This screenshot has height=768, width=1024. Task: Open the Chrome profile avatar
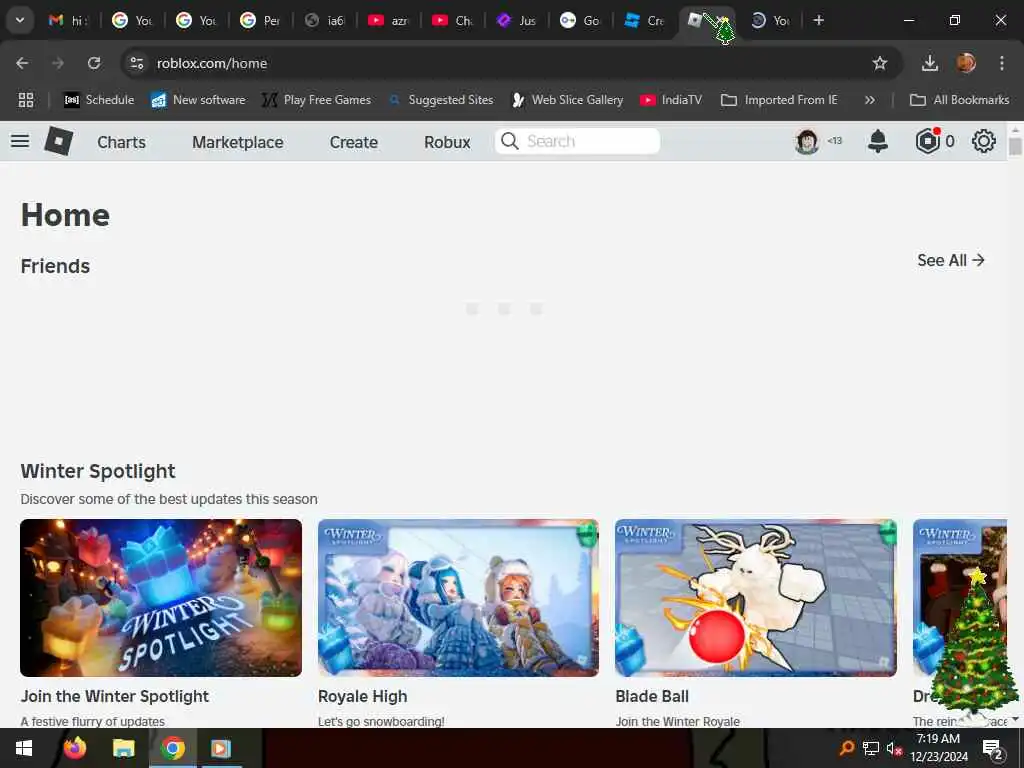click(x=966, y=63)
